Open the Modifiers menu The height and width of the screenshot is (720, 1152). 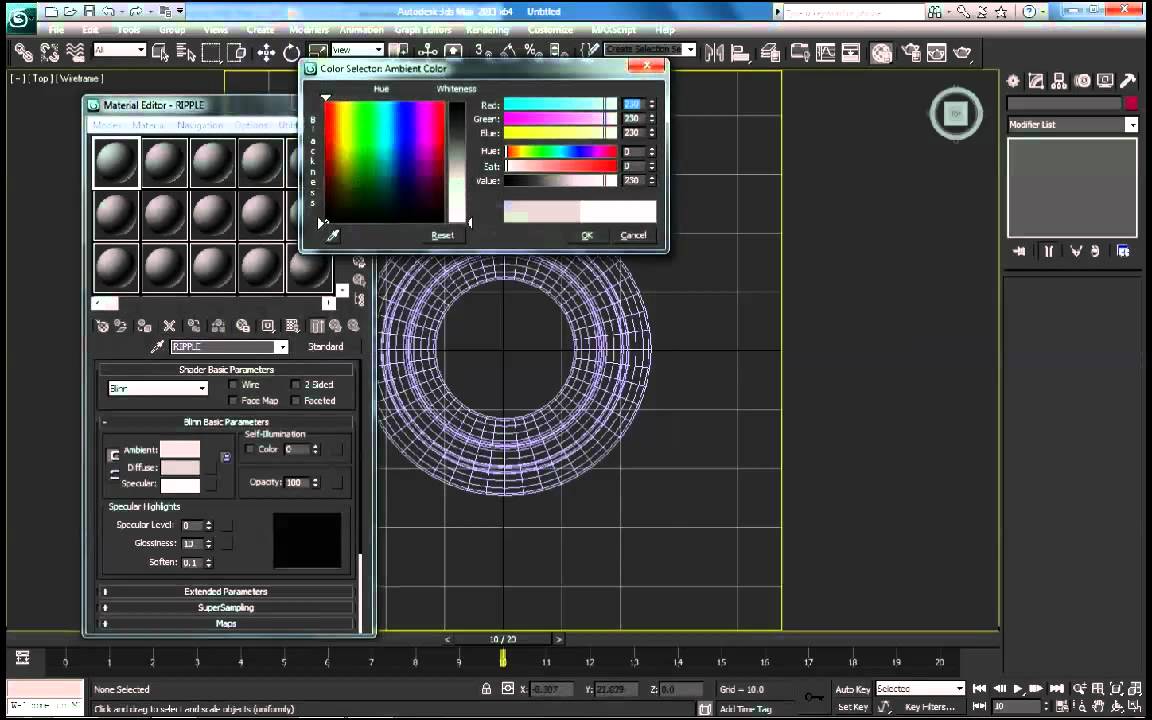pos(309,30)
